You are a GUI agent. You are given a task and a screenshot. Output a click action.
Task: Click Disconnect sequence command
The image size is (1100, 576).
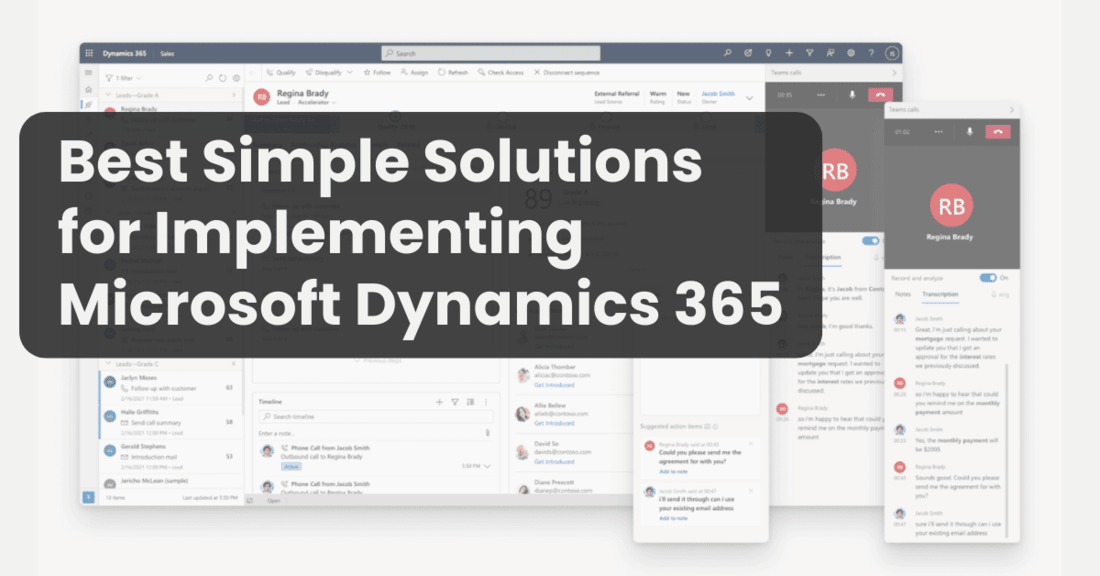(567, 72)
